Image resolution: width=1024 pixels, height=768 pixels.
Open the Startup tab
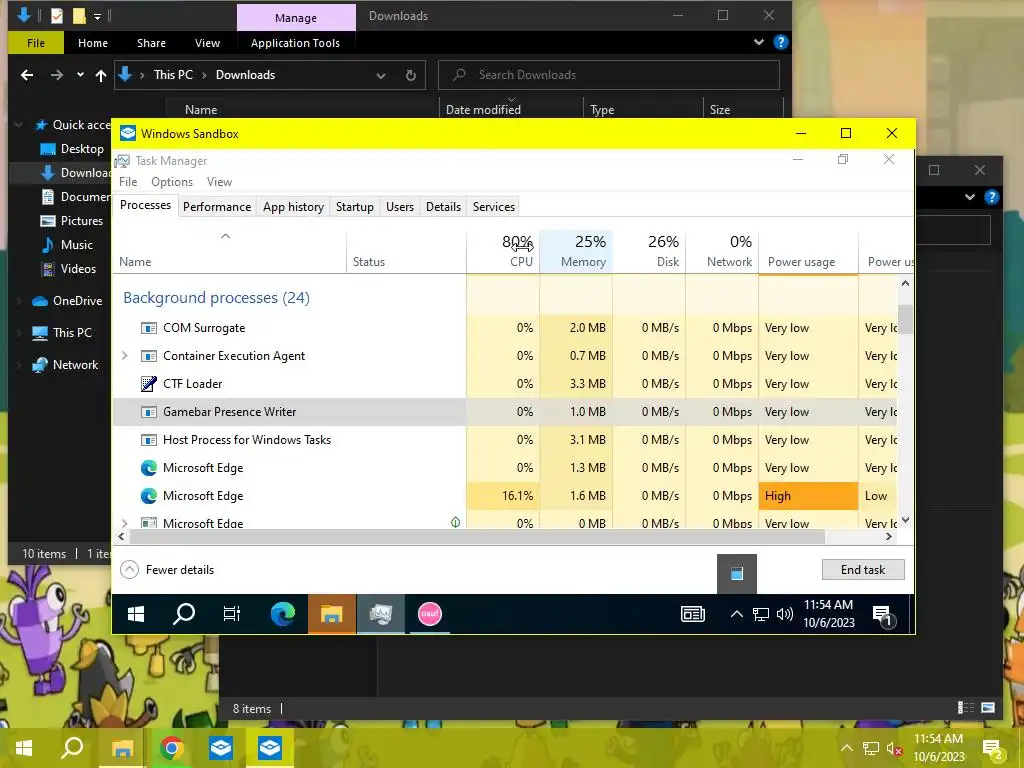click(355, 207)
